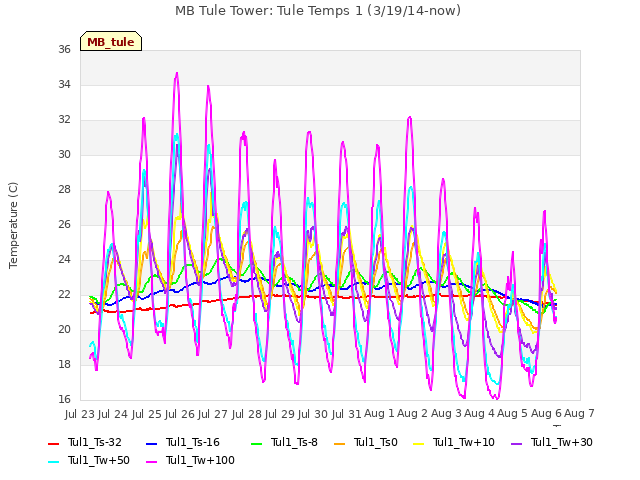This screenshot has height=480, width=640.
Task: Click the Aug 3 x-axis date
Action: 446,414
